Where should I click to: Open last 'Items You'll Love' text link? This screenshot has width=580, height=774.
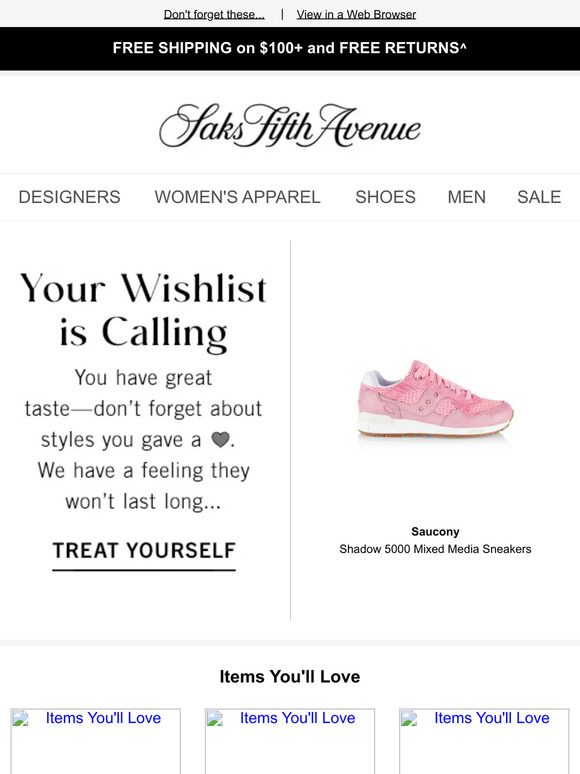(x=492, y=718)
